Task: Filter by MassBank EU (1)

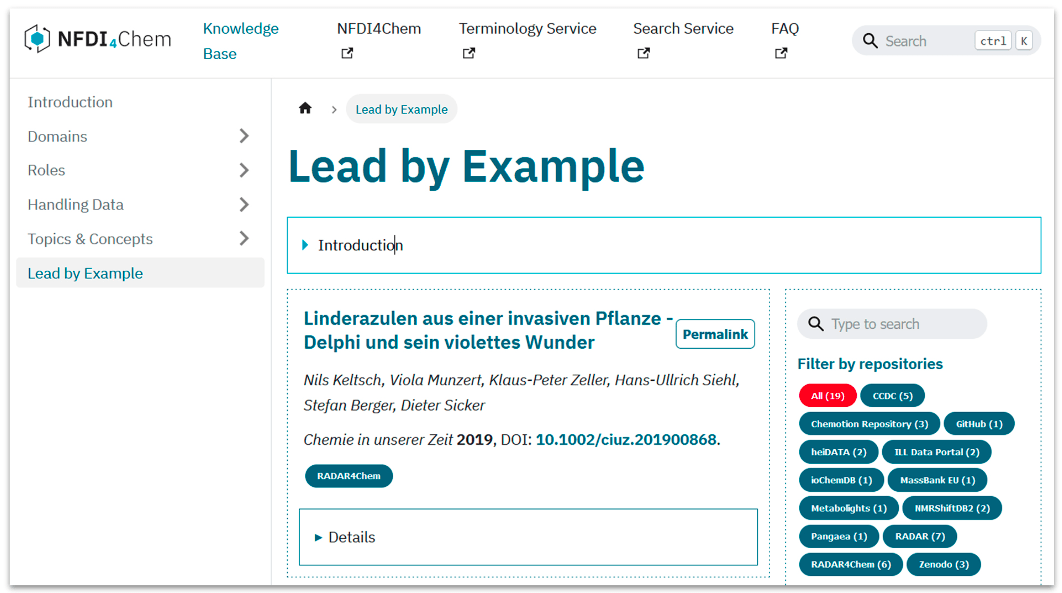Action: coord(937,480)
